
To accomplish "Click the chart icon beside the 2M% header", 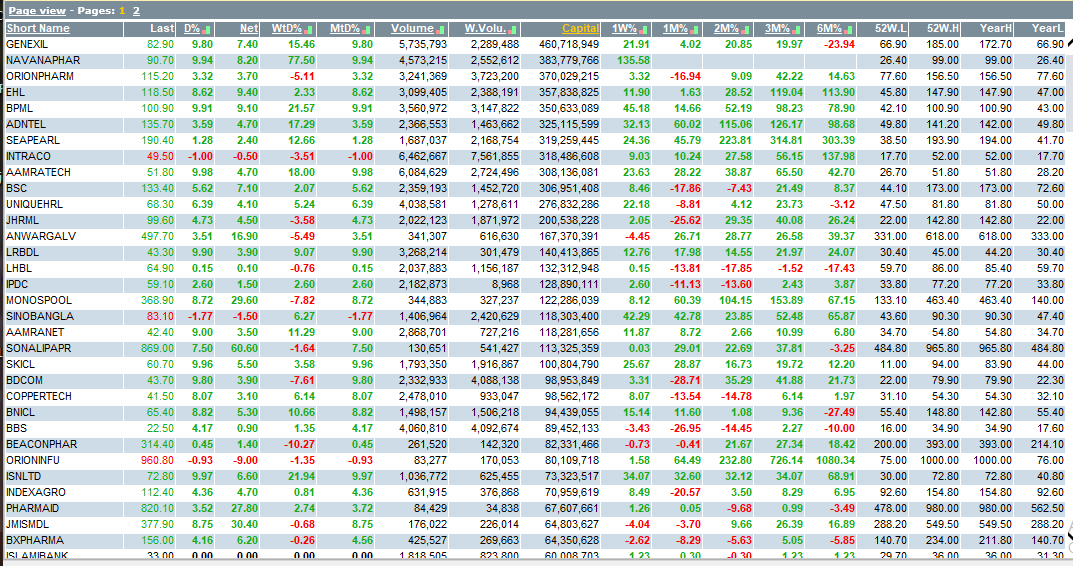I will point(745,29).
